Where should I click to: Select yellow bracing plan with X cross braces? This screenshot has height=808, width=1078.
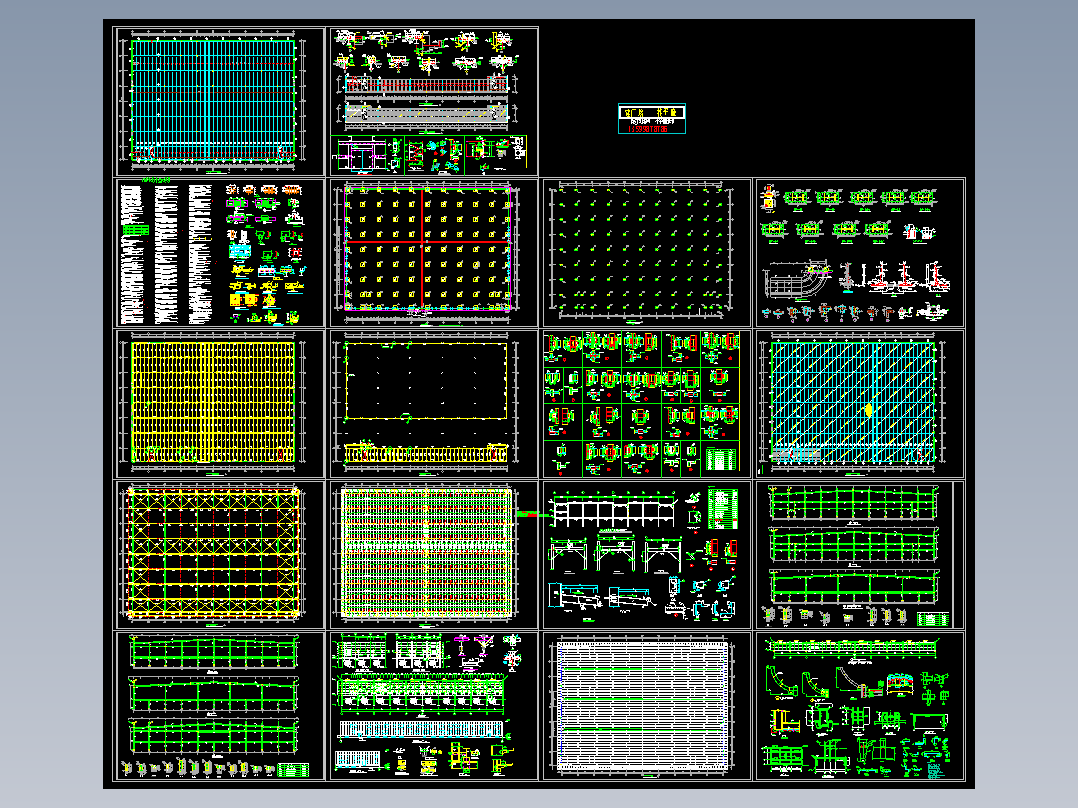point(219,554)
